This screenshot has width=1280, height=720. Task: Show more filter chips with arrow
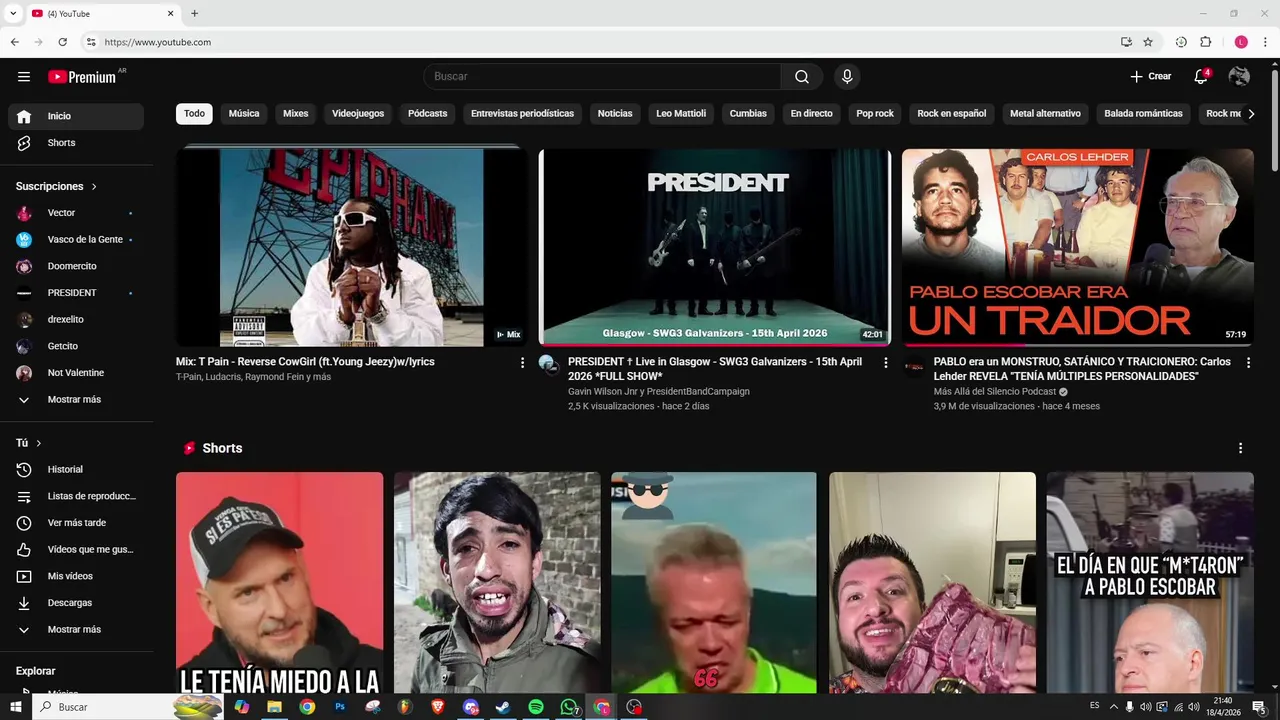pyautogui.click(x=1251, y=114)
